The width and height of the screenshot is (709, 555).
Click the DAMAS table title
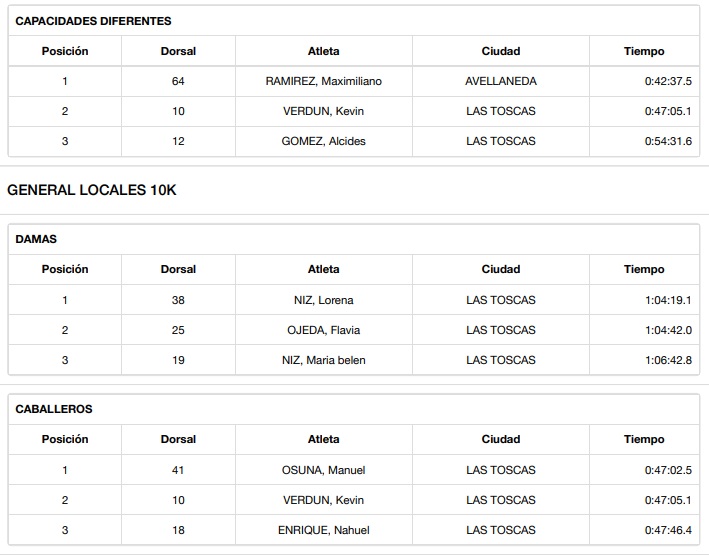(37, 239)
